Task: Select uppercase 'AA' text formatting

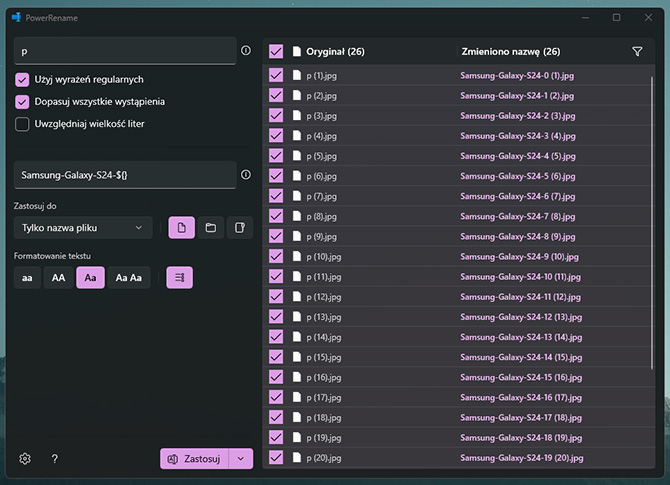Action: click(x=59, y=278)
